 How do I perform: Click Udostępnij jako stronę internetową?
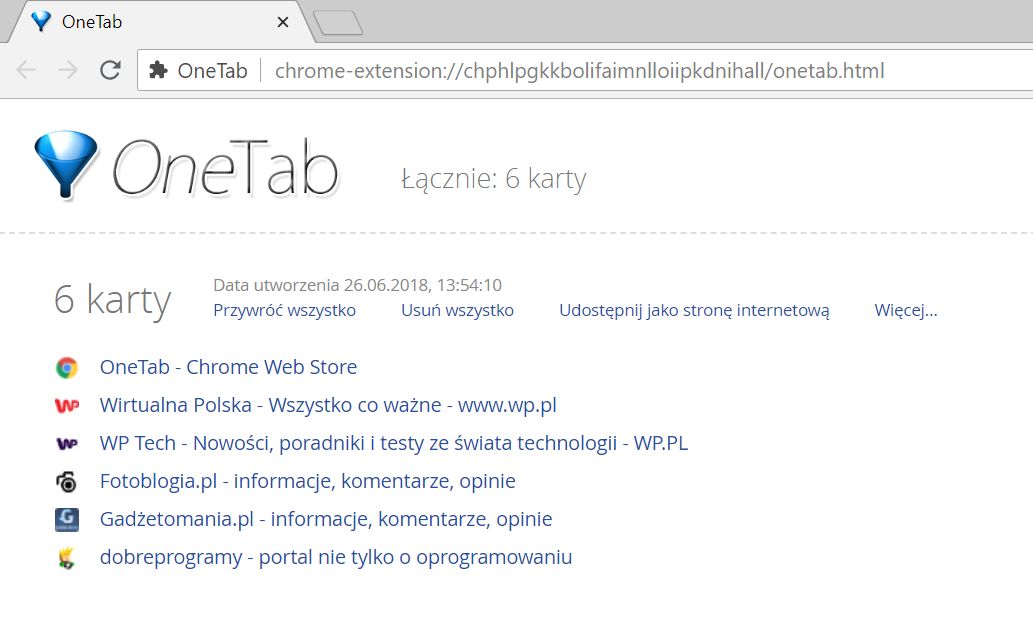[694, 310]
